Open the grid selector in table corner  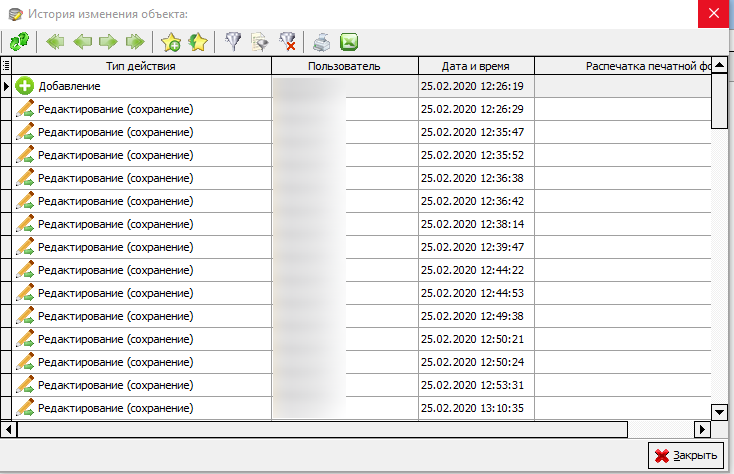(7, 66)
